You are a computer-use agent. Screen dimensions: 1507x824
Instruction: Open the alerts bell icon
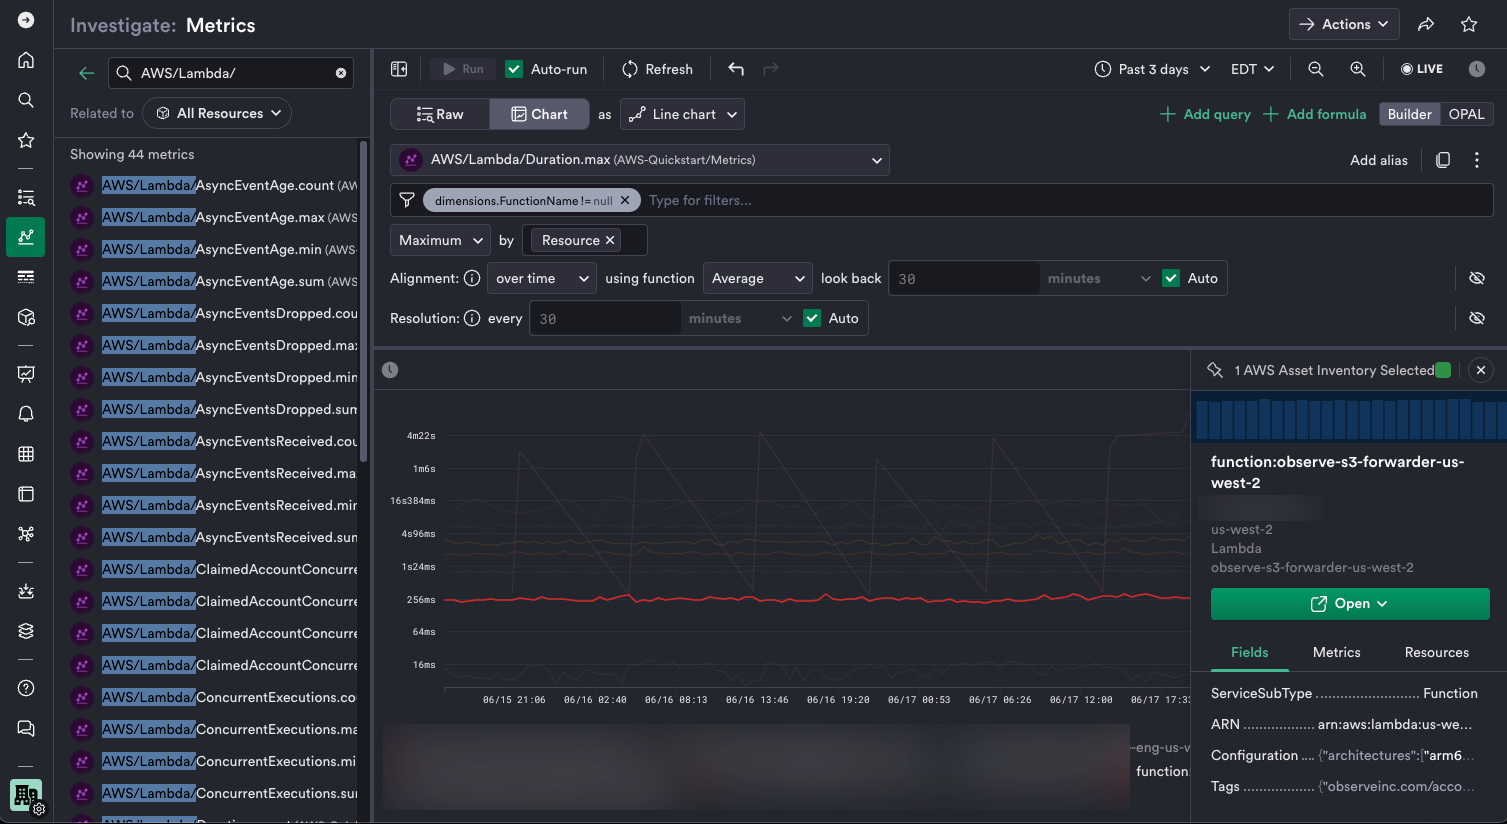[26, 414]
